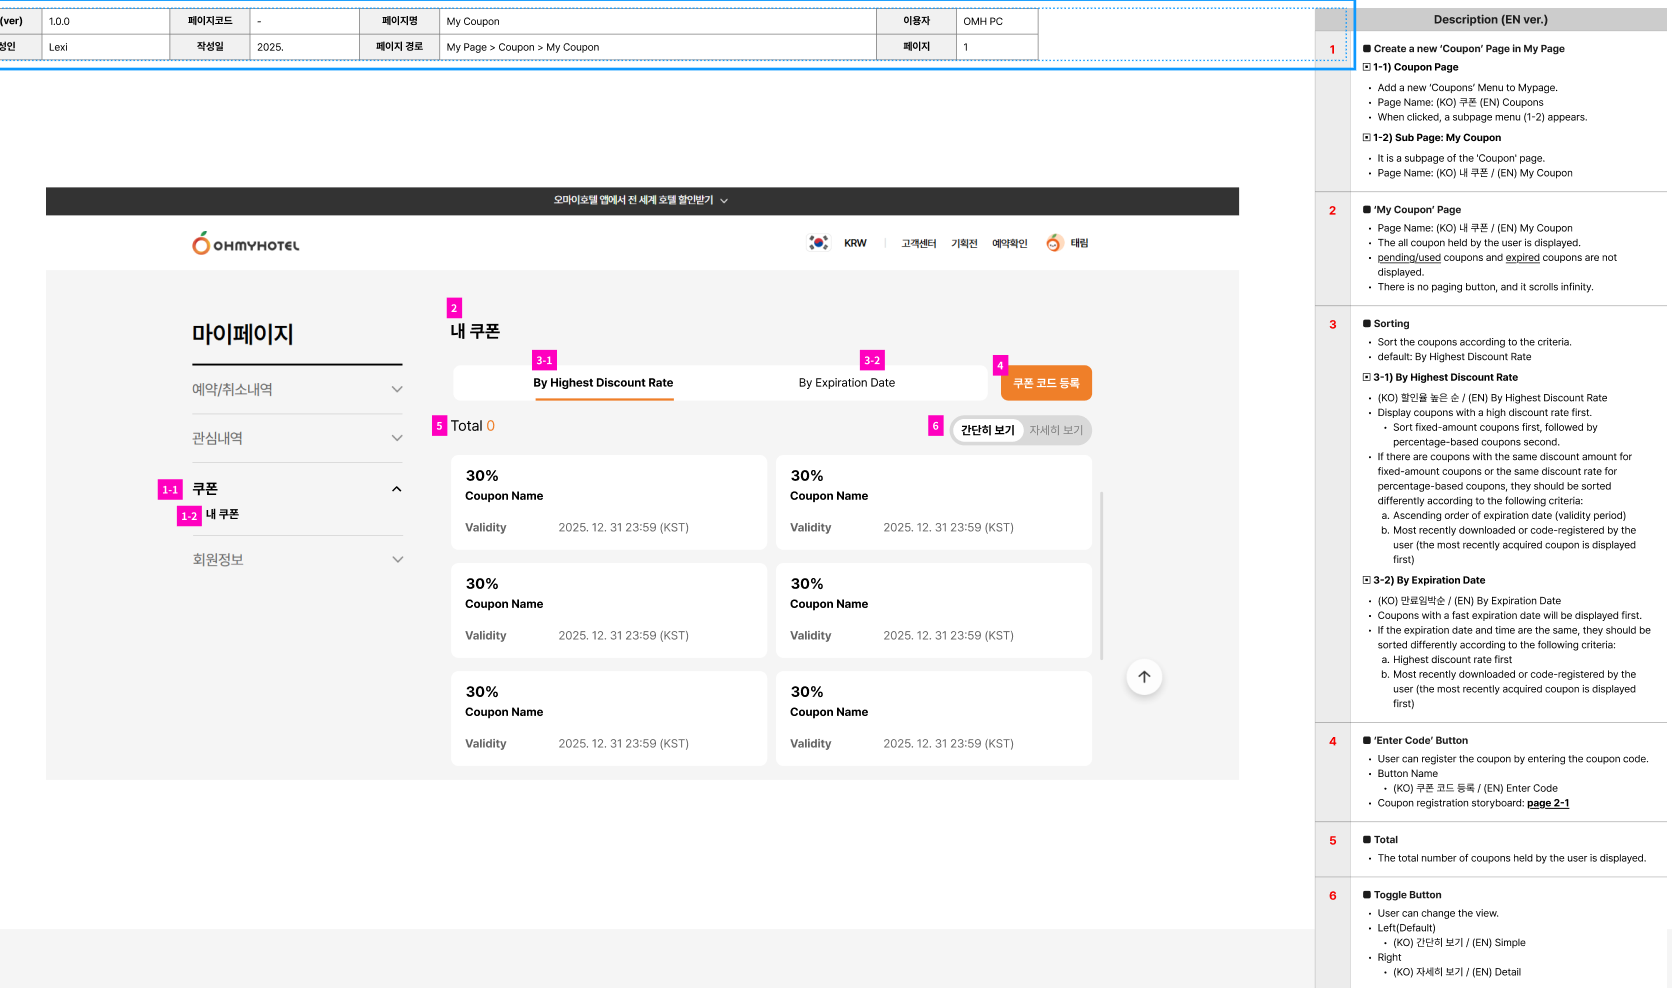Click 'default: By Highest Discount Rate' description line

[x=1454, y=357]
